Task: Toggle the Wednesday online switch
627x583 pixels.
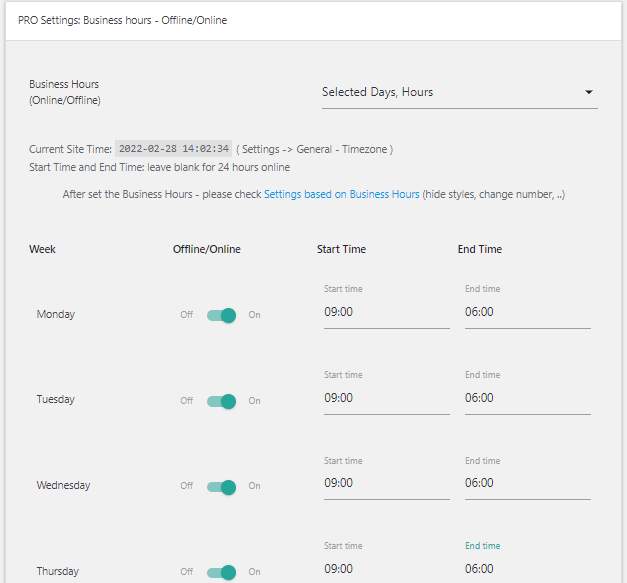Action: (221, 487)
